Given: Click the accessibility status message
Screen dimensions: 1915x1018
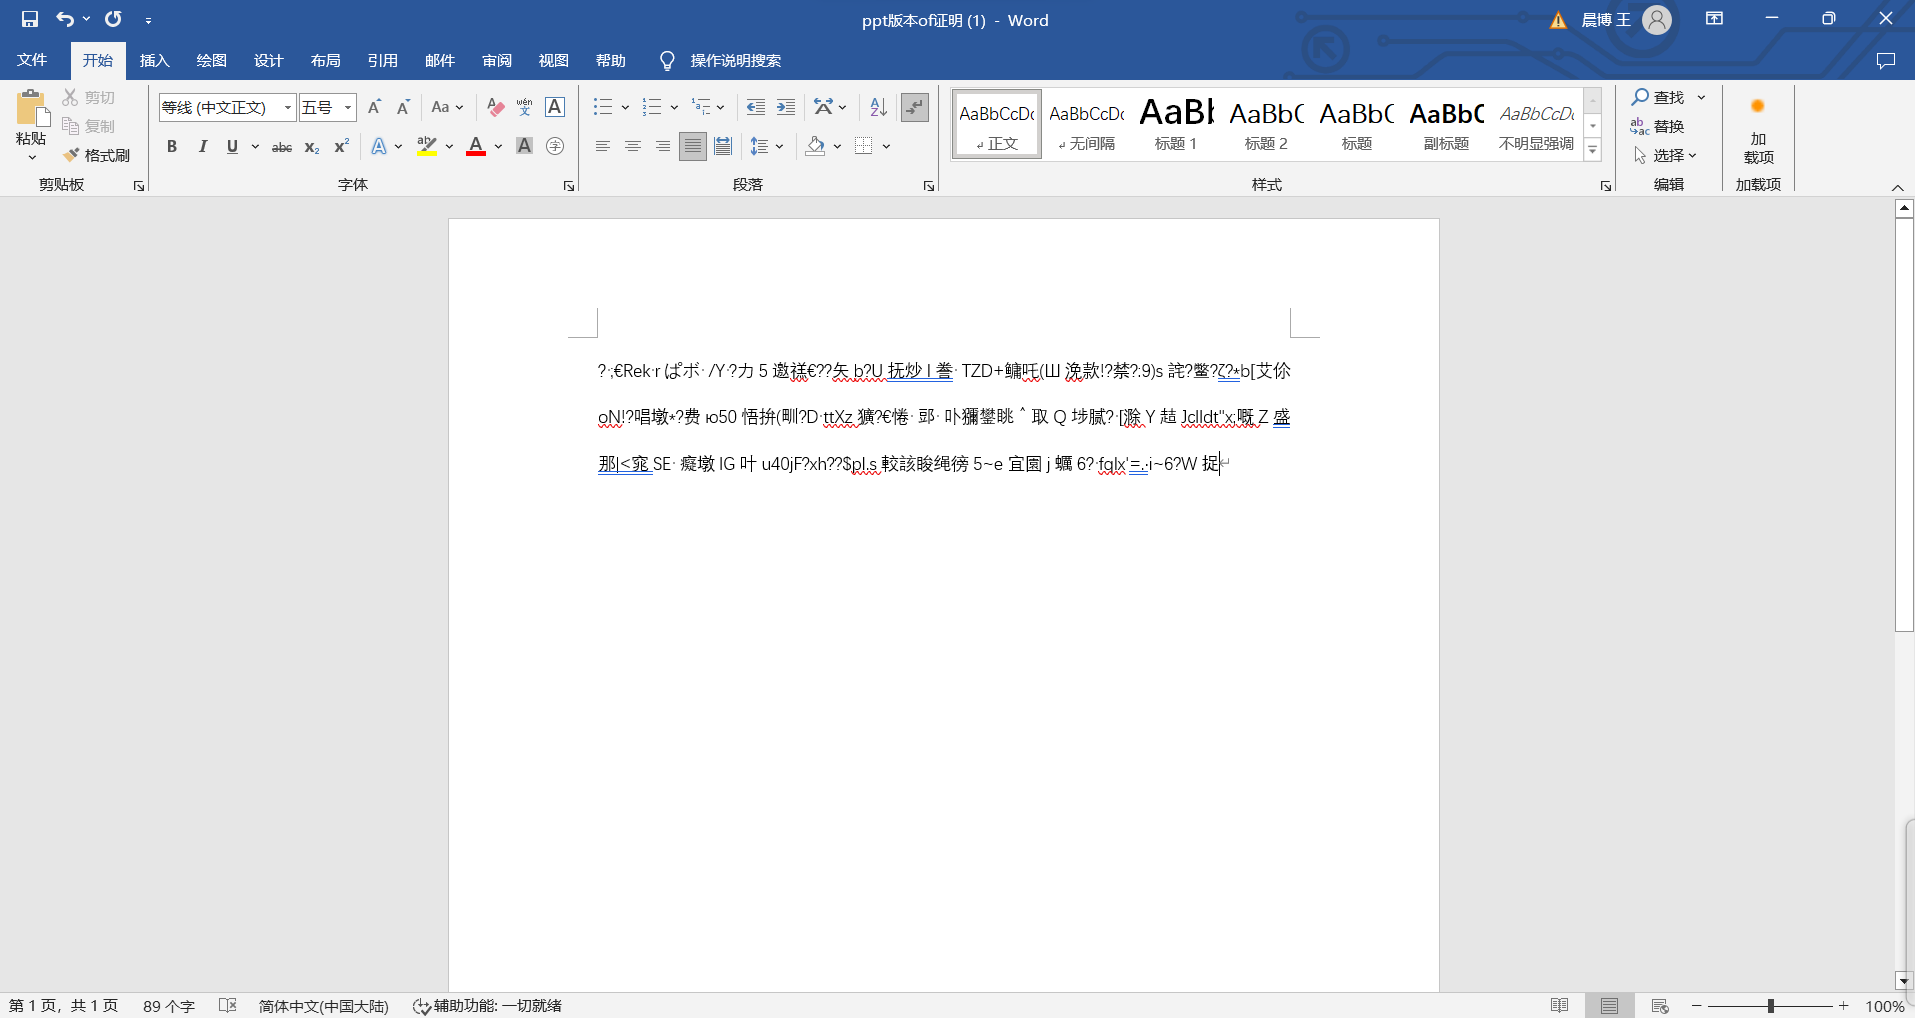Looking at the screenshot, I should click(x=488, y=1006).
